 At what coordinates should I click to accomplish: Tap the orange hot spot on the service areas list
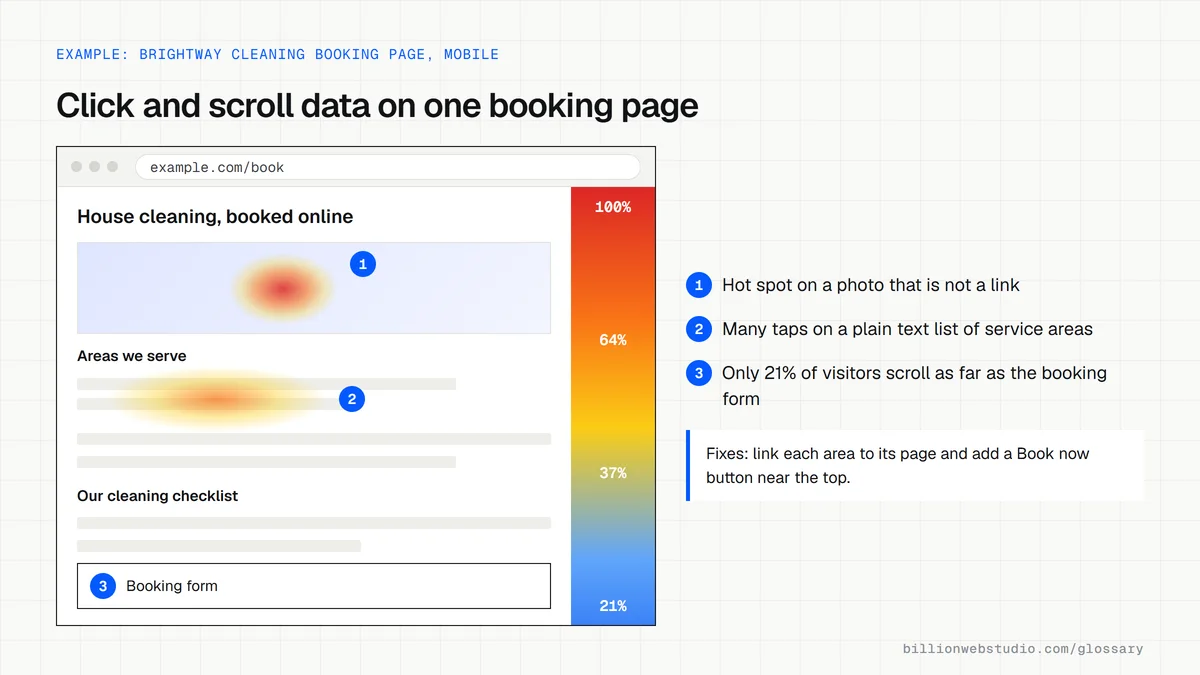pos(216,400)
